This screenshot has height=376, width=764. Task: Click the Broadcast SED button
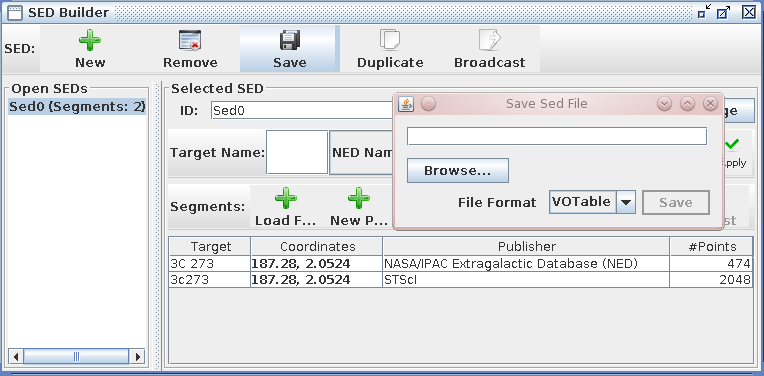pos(490,49)
